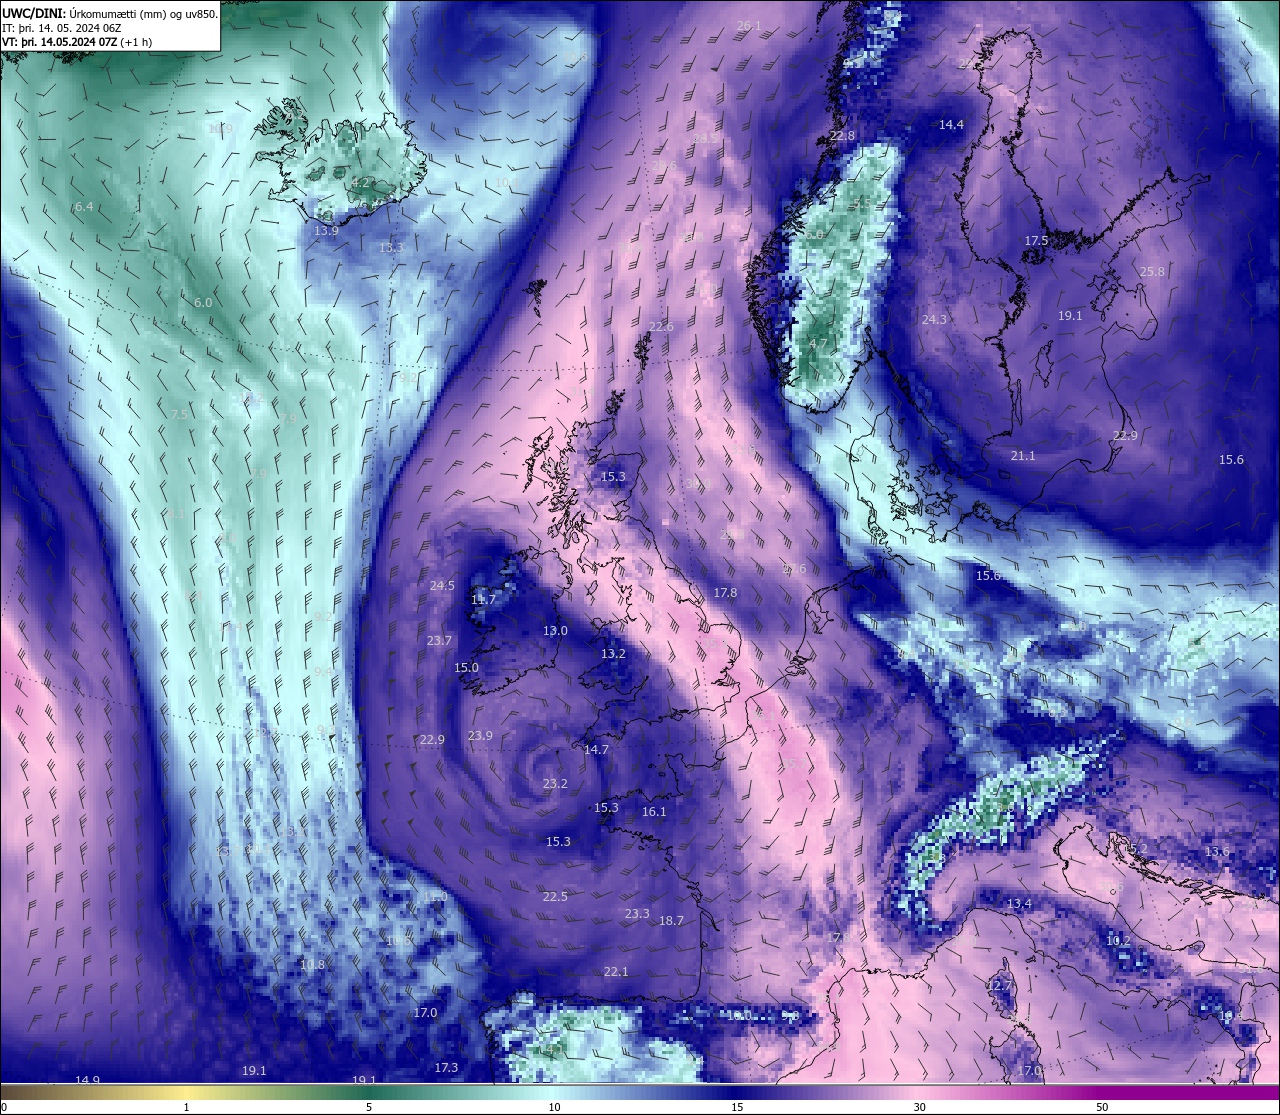Click the 14.9 value at the bottom left
1280x1115 pixels.
(x=87, y=1079)
